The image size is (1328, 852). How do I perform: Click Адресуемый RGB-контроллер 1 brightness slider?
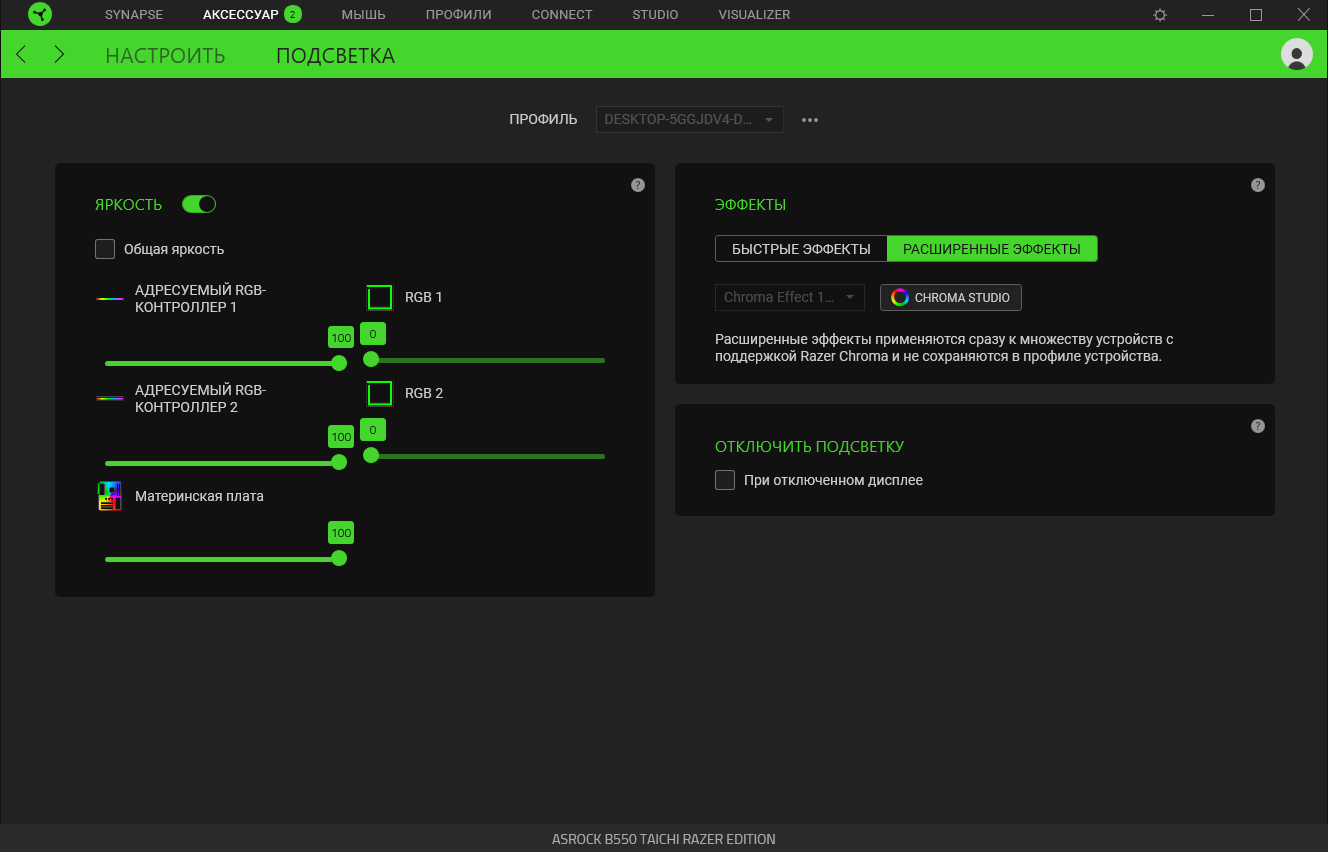click(x=225, y=363)
